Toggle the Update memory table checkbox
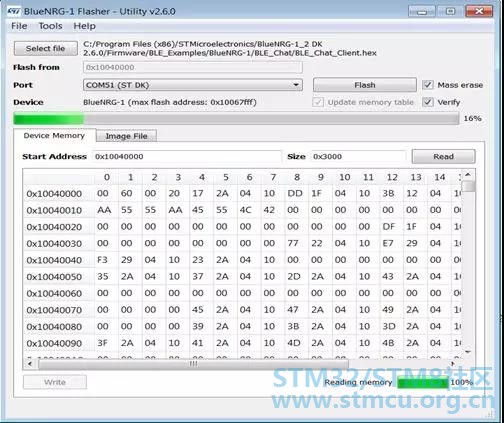504x423 pixels. (318, 102)
